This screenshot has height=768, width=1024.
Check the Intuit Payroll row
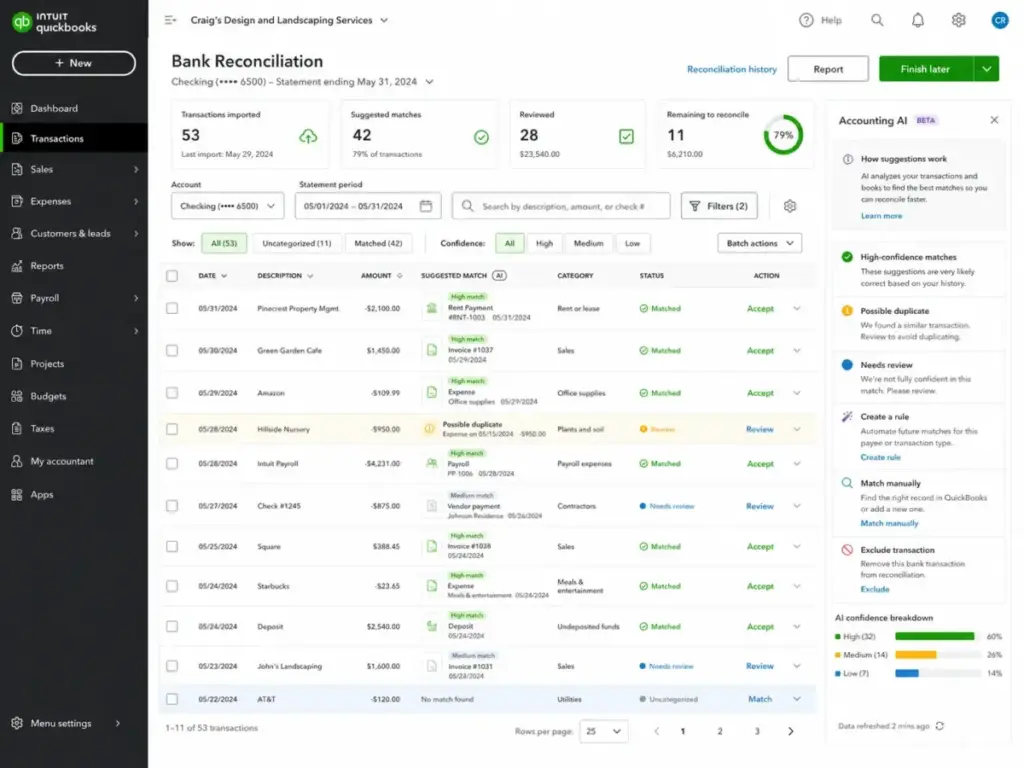pyautogui.click(x=172, y=464)
